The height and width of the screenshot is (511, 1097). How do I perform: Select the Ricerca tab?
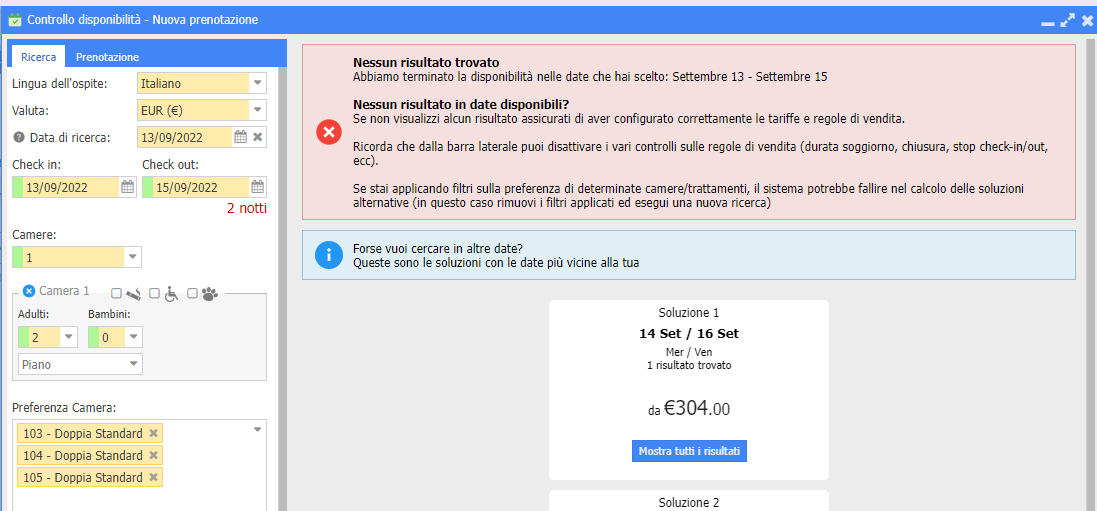[38, 57]
